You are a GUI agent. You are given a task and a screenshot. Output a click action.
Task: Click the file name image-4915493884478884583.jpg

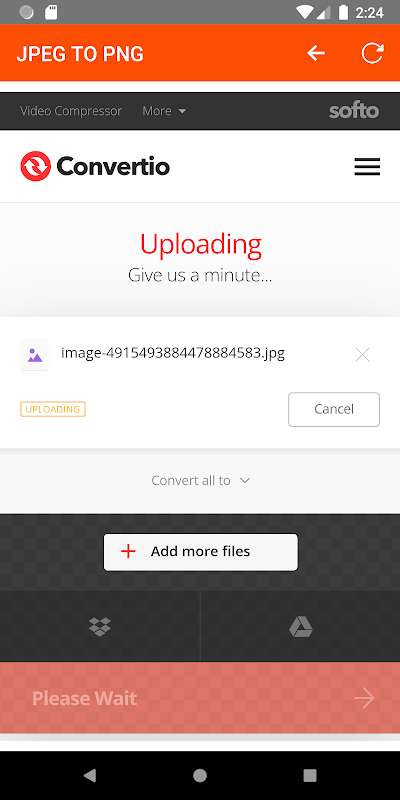coord(173,353)
